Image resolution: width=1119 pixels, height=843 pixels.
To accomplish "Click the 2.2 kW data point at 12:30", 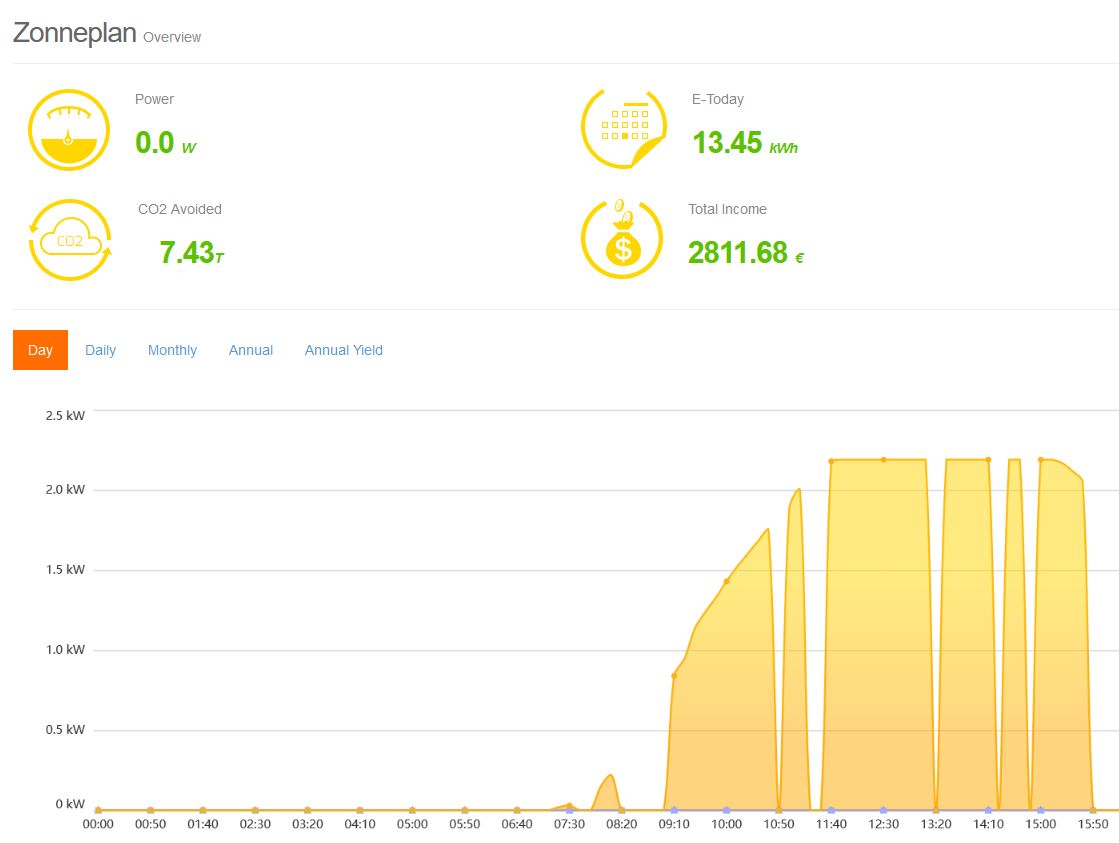I will [x=883, y=460].
